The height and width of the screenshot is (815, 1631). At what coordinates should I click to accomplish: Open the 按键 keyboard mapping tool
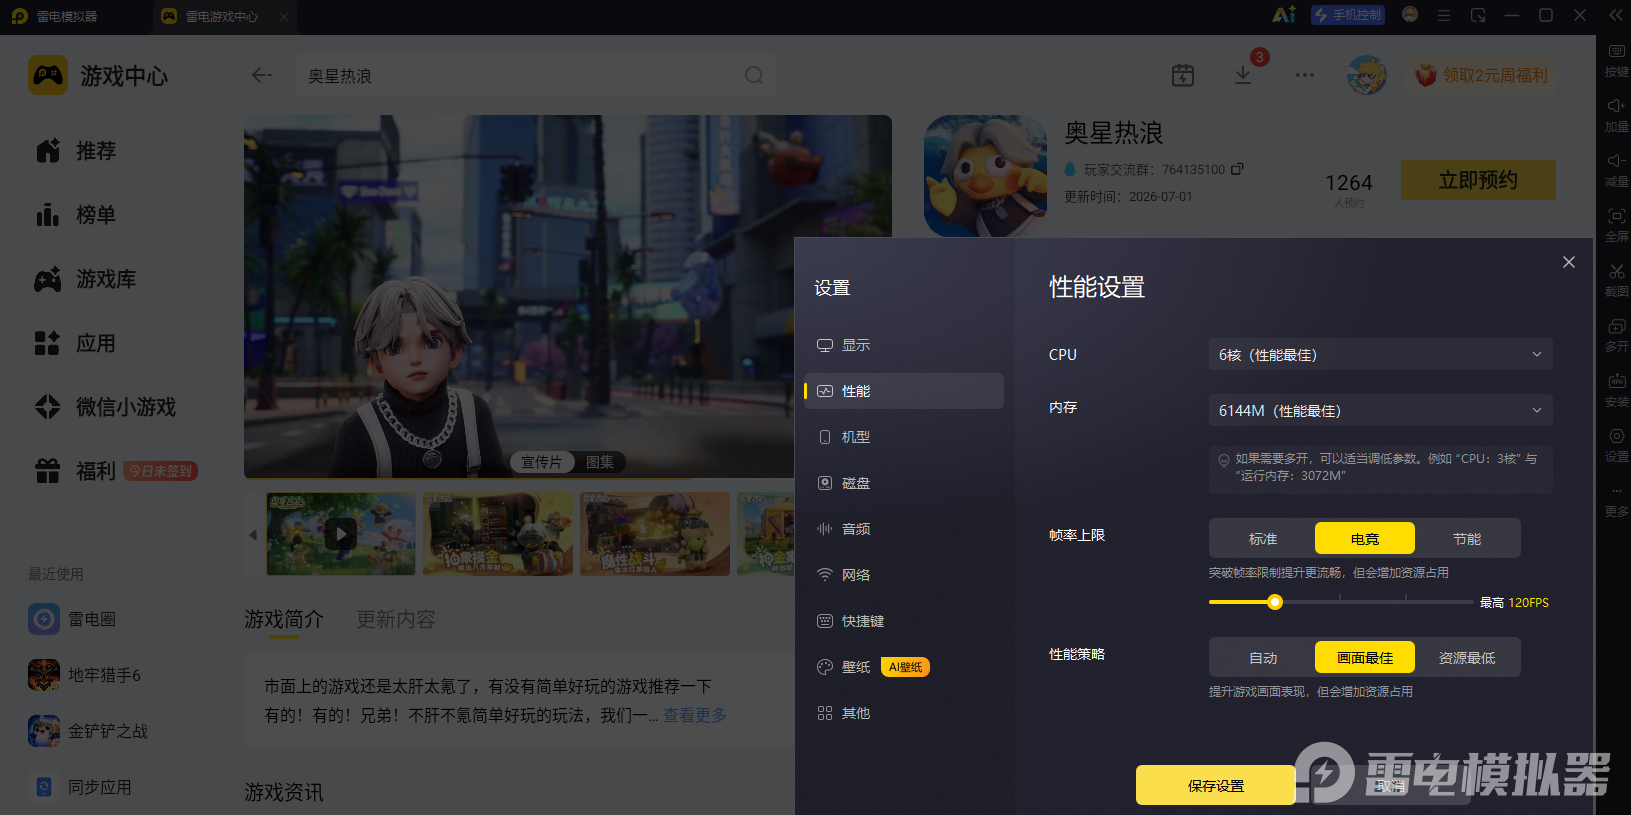click(x=1616, y=59)
